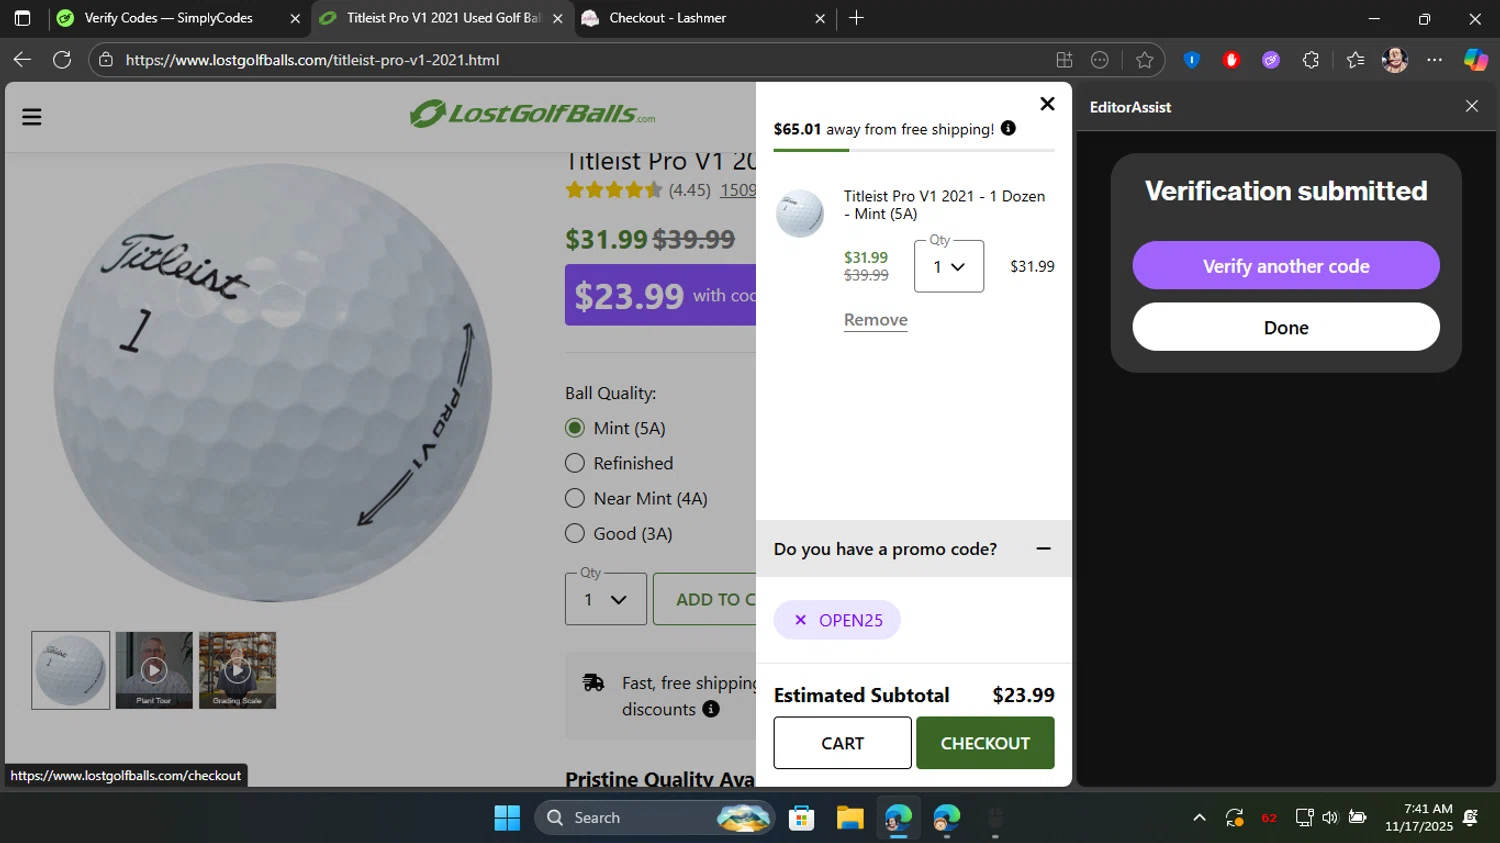Viewport: 1500px width, 843px height.
Task: Add this page to favorites star
Action: tap(1145, 60)
